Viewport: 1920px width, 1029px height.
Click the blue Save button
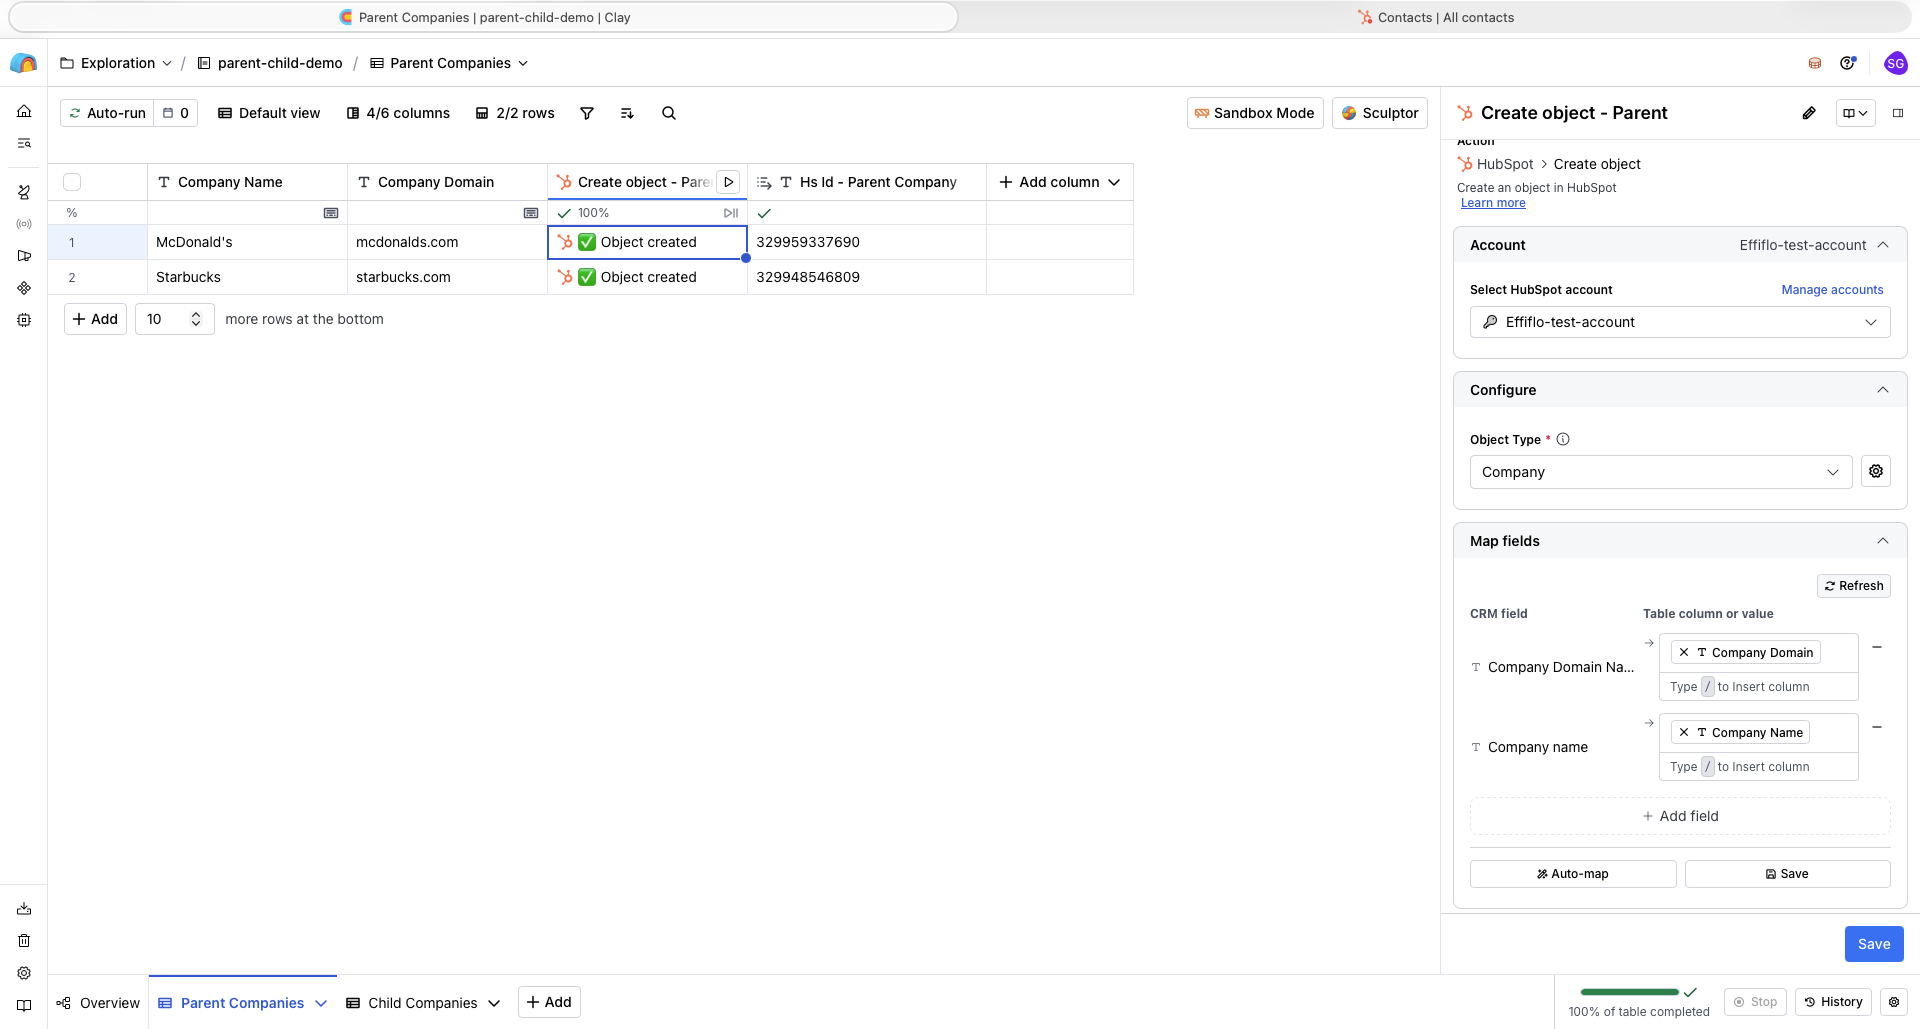click(1874, 944)
